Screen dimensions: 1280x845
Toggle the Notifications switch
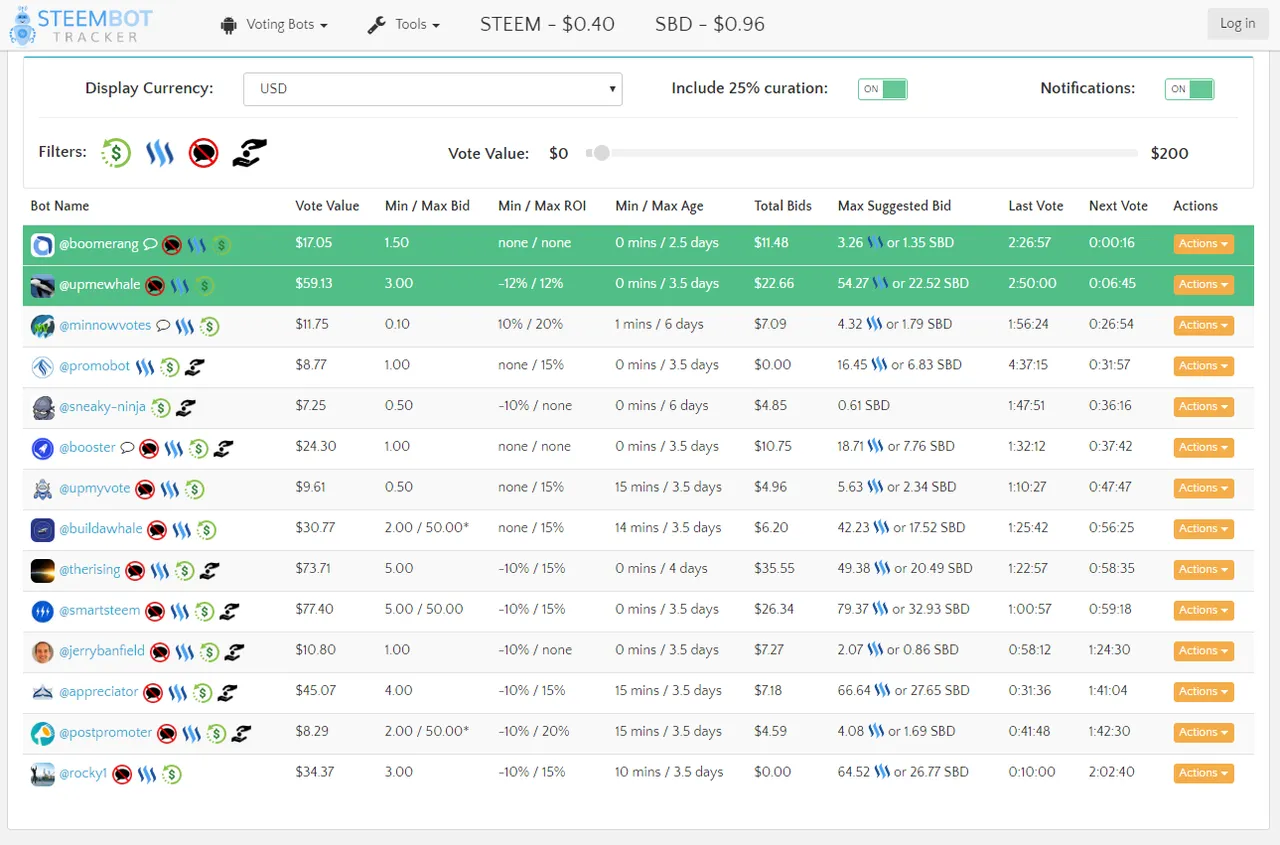[1189, 89]
